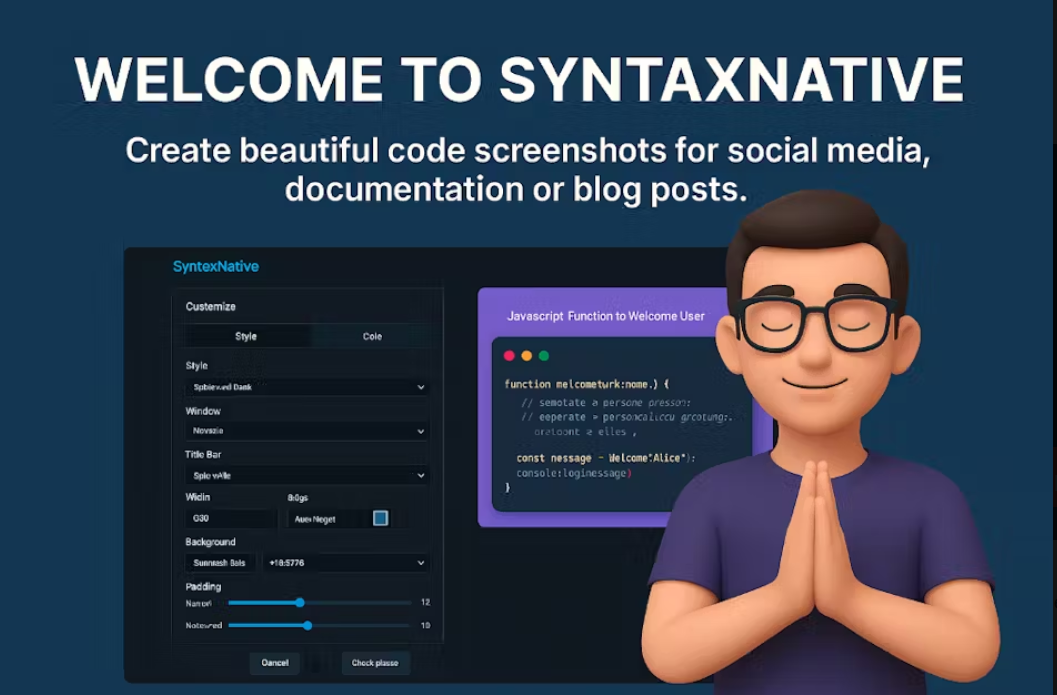Click the Sunmash Bals background field
The image size is (1057, 695).
(x=220, y=562)
